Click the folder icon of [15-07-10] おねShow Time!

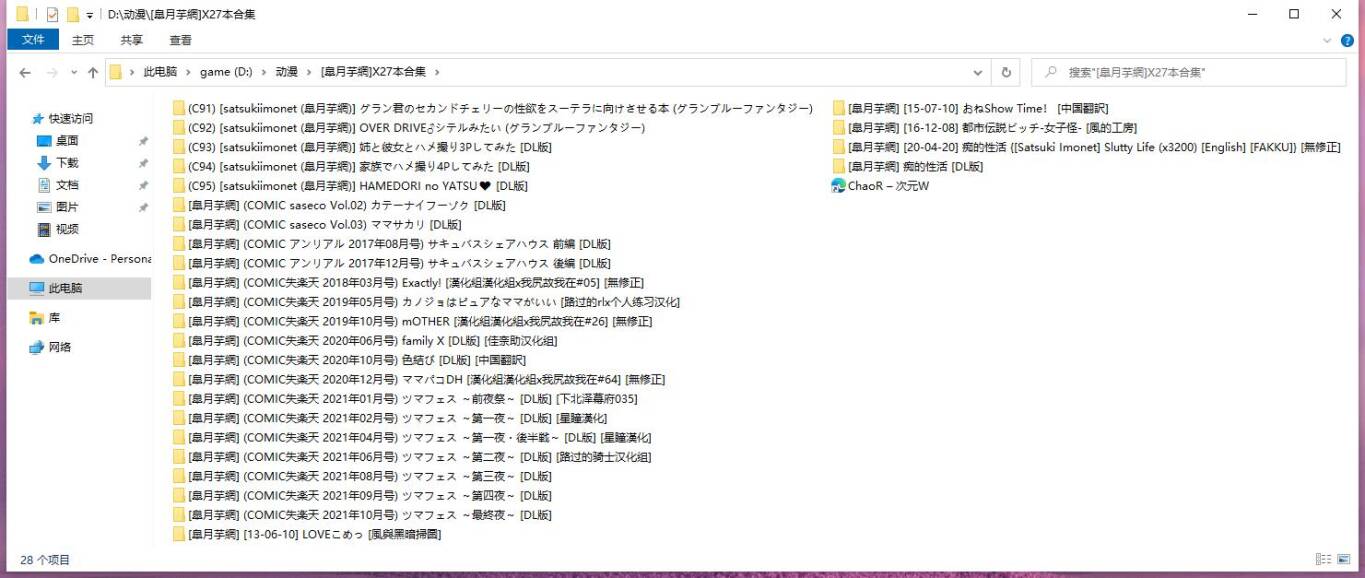tap(839, 108)
